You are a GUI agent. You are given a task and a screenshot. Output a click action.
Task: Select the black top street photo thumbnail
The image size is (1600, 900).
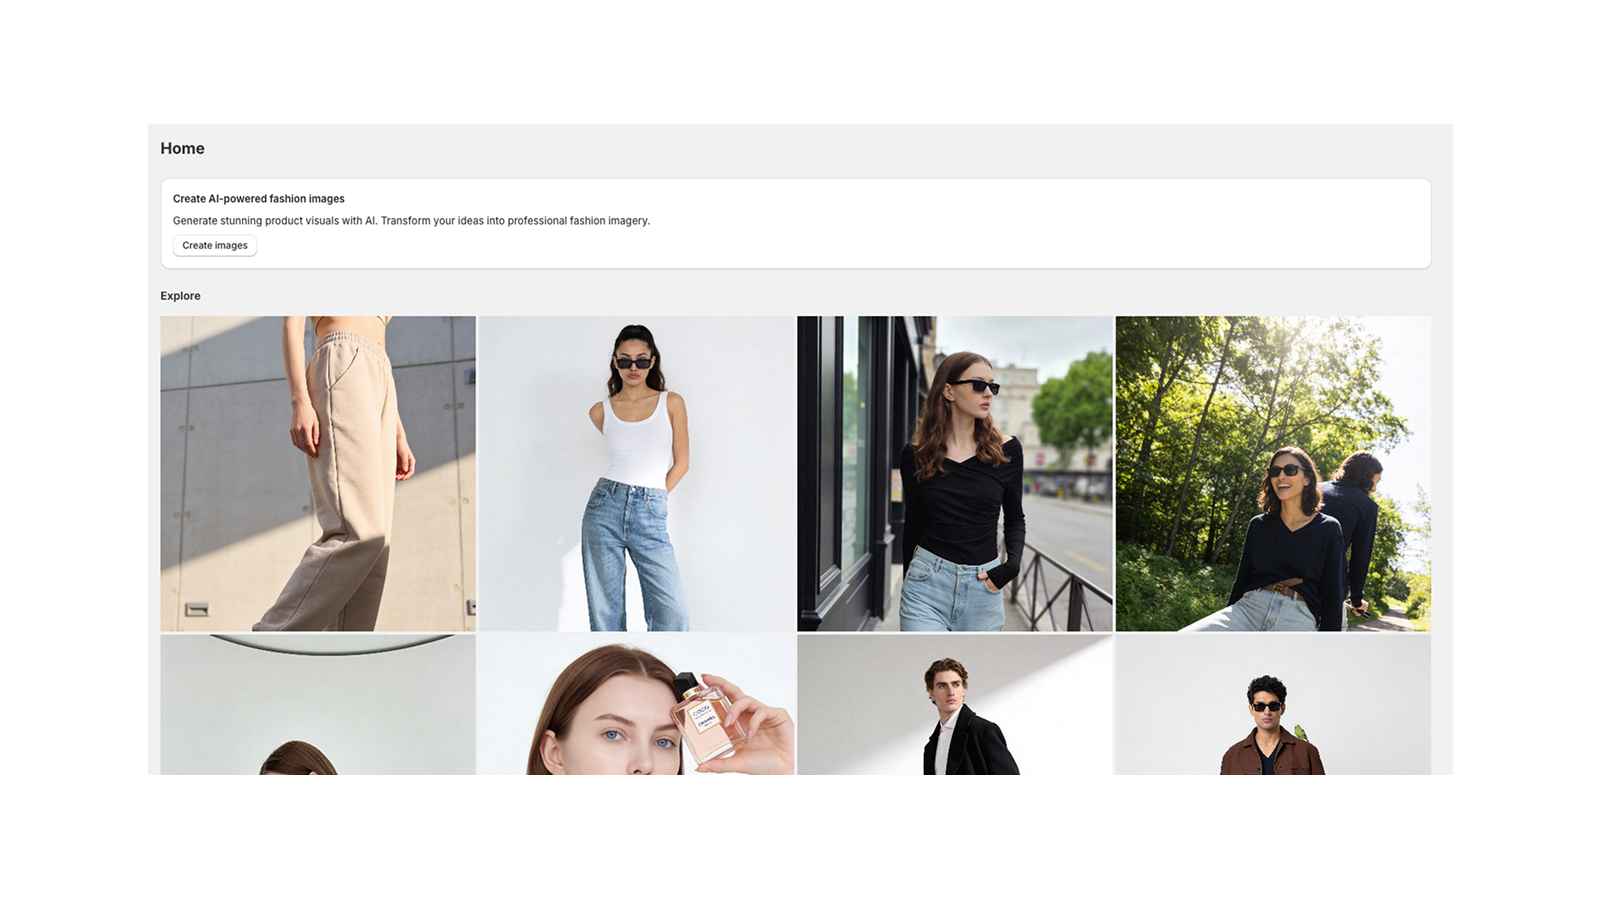click(955, 474)
